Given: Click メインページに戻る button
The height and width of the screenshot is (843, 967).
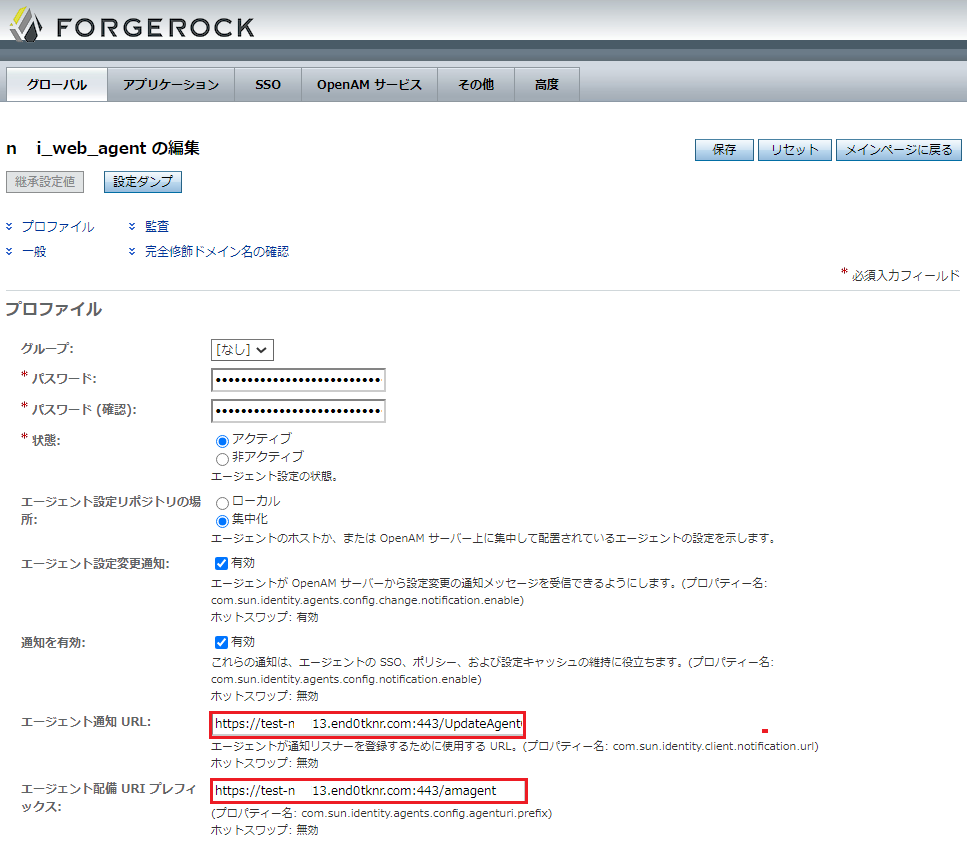Looking at the screenshot, I should [899, 150].
